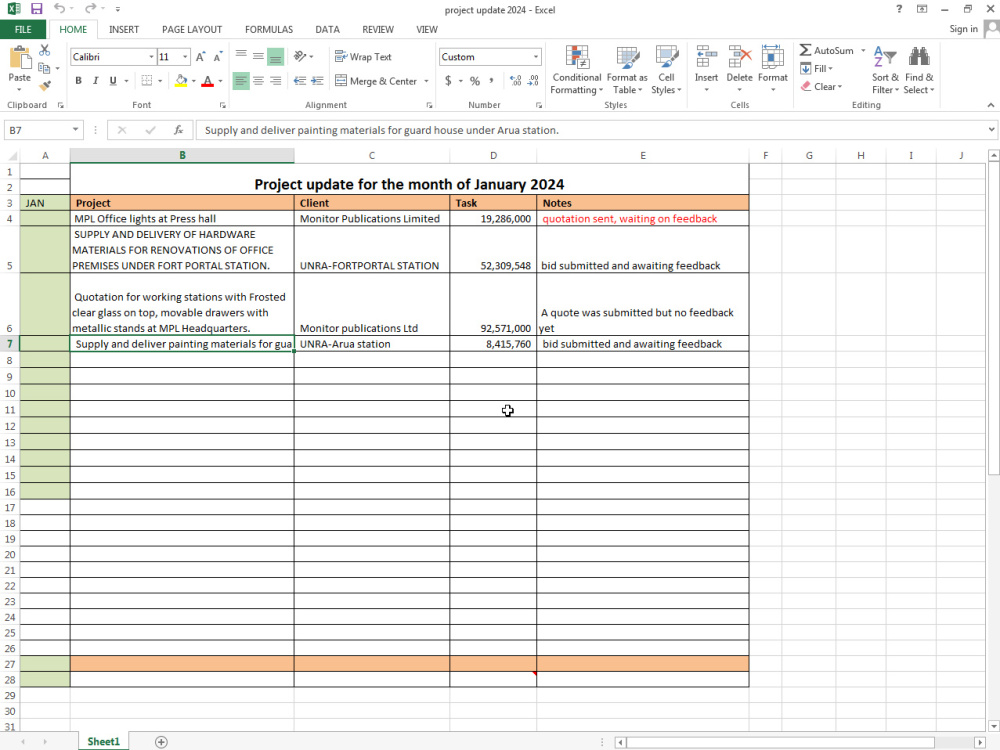Toggle Top Align vertical alignment

(x=241, y=57)
